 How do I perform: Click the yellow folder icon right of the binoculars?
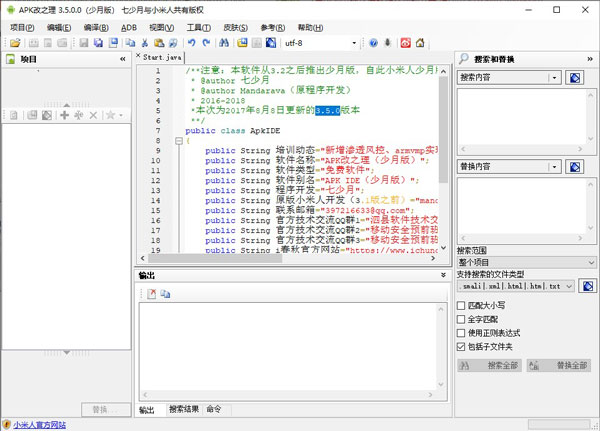pyautogui.click(x=242, y=43)
